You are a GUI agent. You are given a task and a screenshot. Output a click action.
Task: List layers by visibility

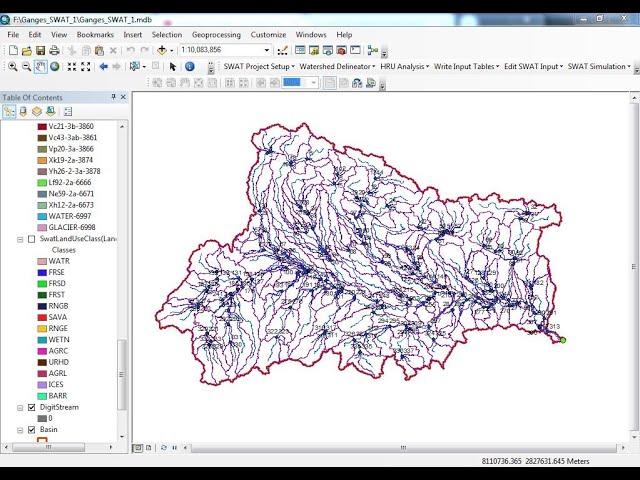click(x=37, y=111)
